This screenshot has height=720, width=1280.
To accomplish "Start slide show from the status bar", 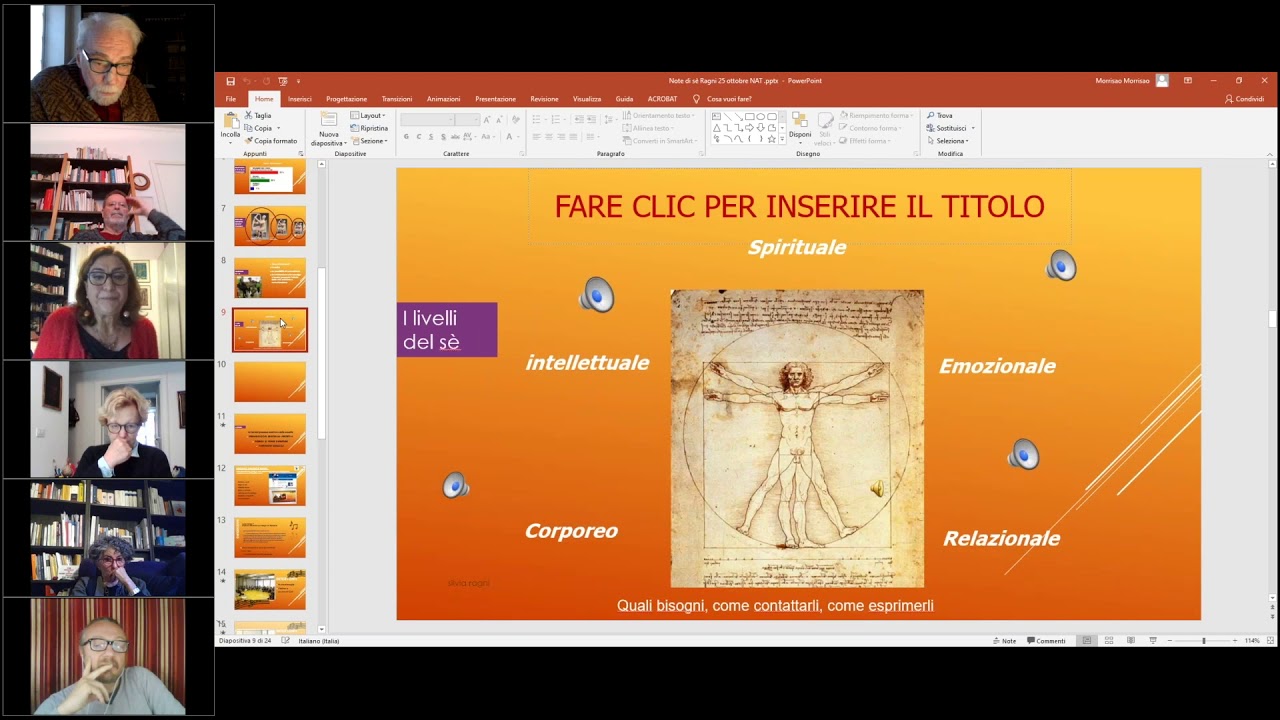I will tap(1153, 640).
